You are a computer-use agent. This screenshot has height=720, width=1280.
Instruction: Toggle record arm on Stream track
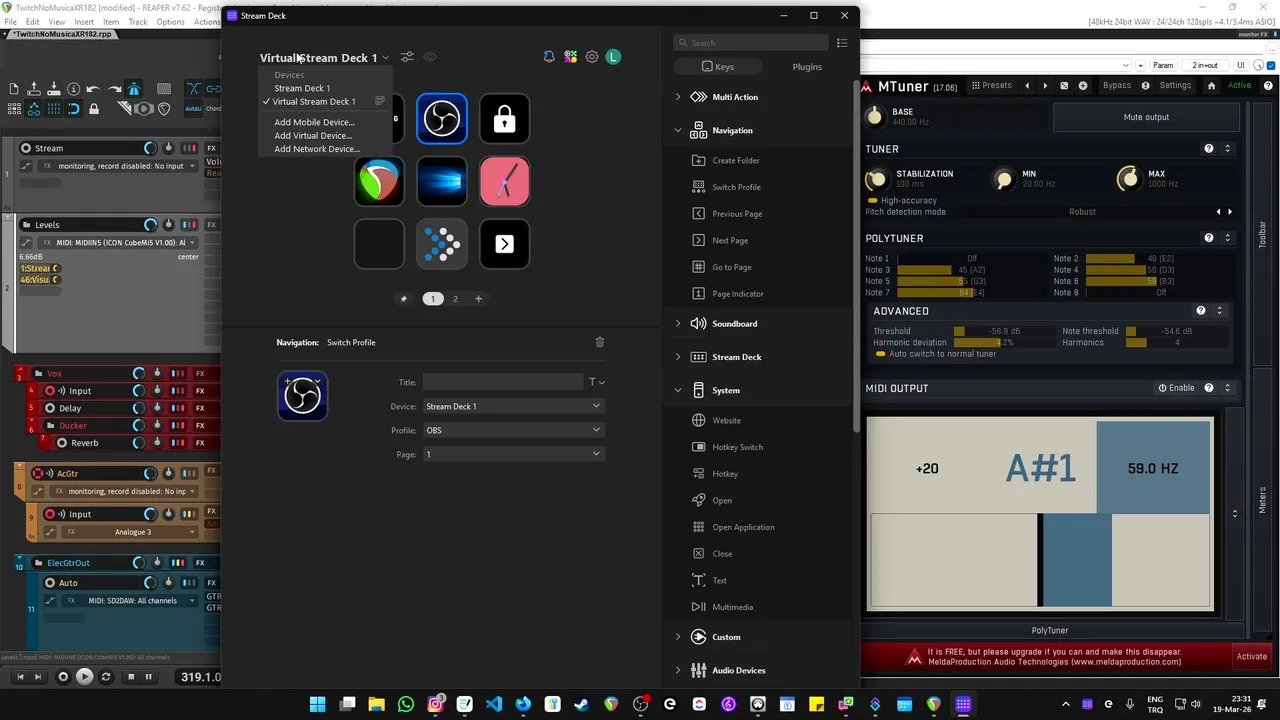26,148
